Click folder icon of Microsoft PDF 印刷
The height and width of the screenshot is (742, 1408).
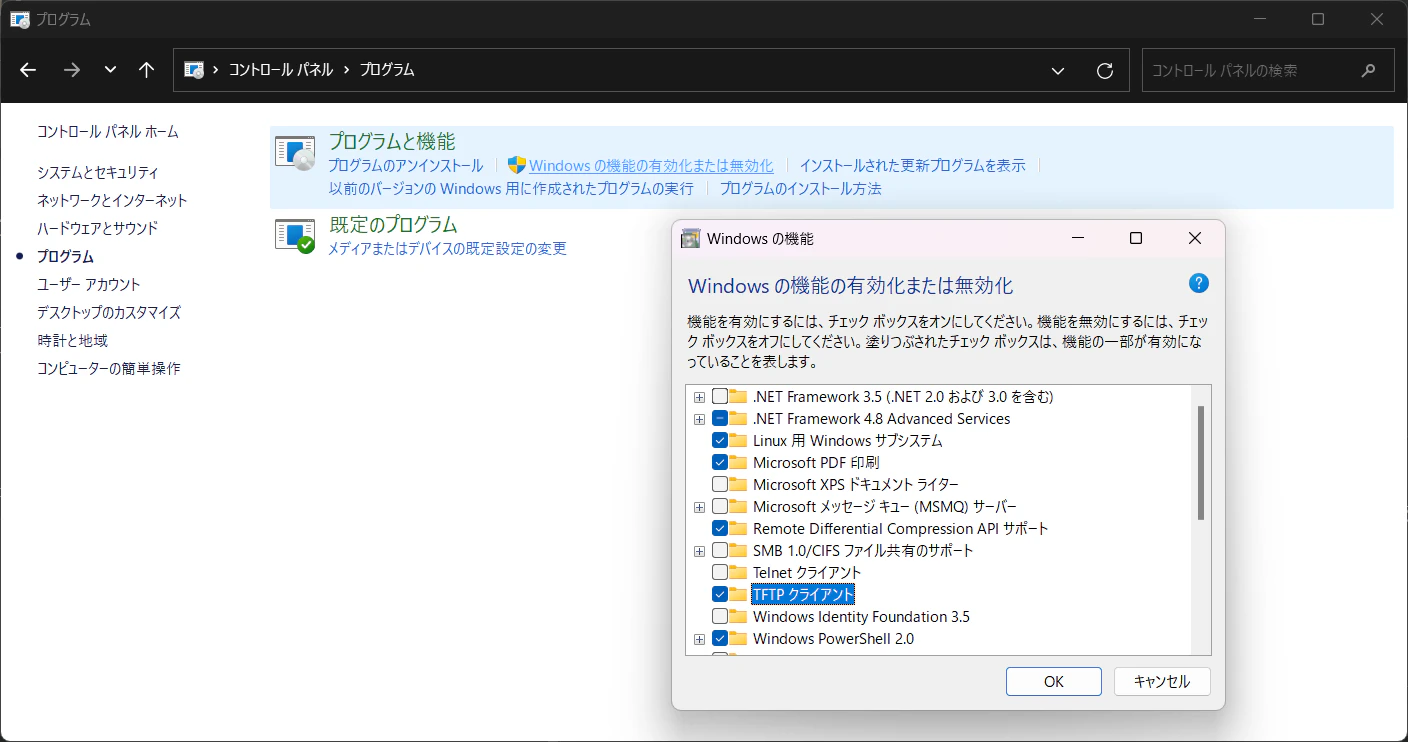coord(739,463)
